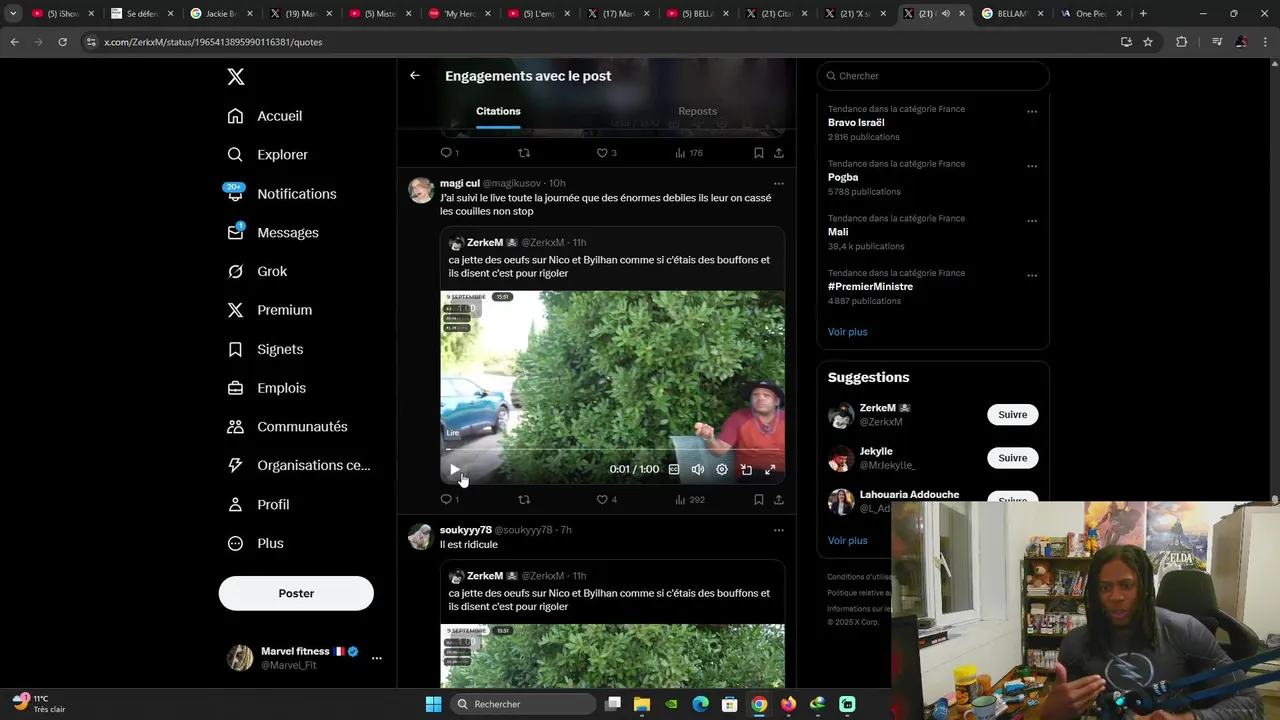Open Firefox from the taskbar
1280x720 pixels.
tap(788, 704)
